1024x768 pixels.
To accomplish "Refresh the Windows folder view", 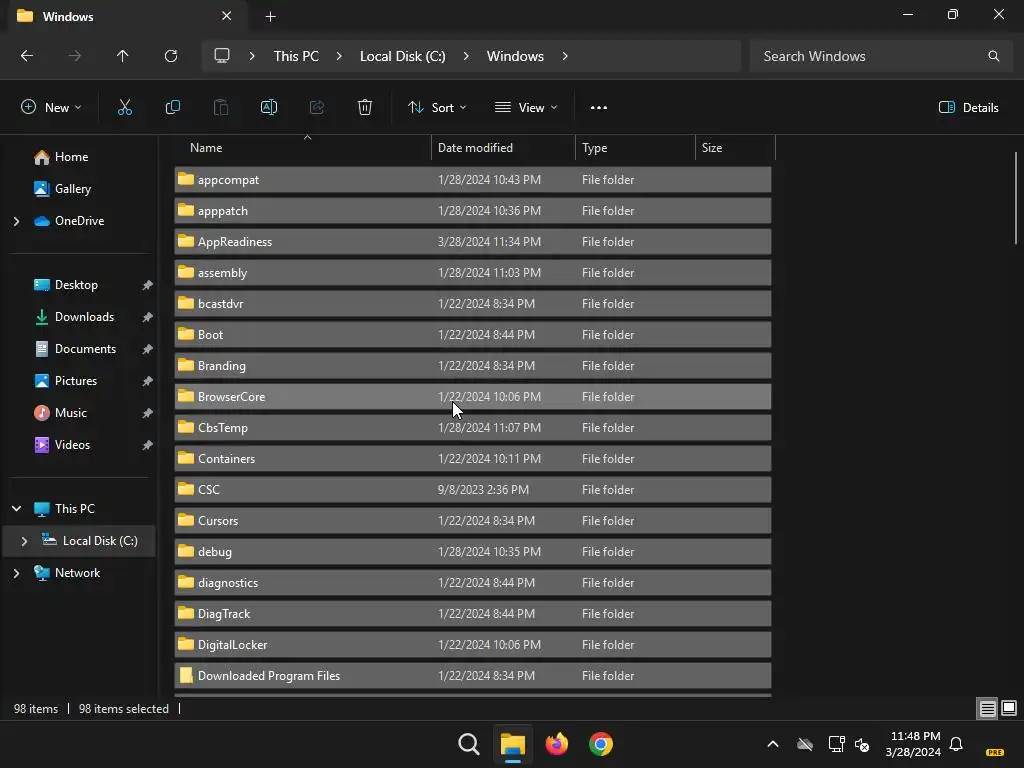I will (x=171, y=56).
